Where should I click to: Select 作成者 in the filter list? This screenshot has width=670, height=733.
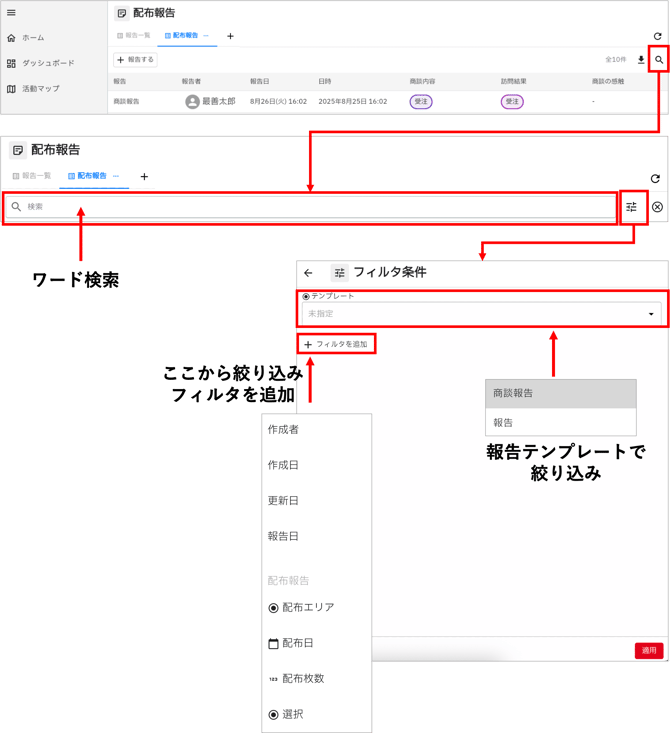tap(283, 430)
